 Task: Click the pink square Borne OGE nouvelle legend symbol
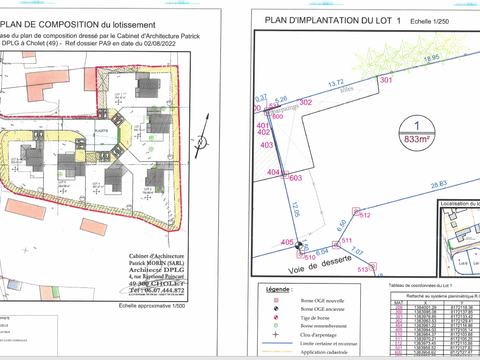click(x=276, y=300)
